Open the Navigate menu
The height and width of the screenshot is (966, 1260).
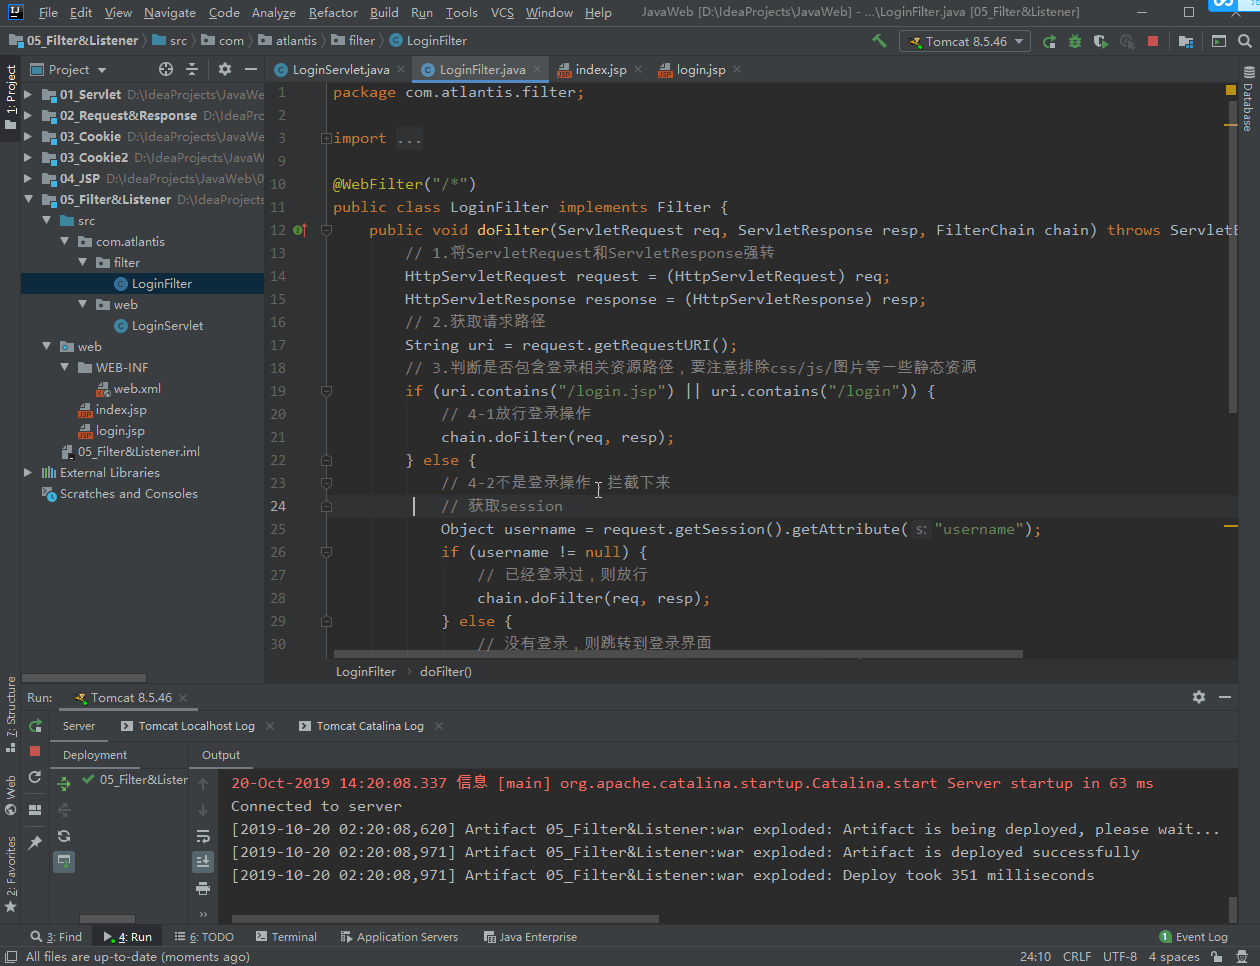(170, 12)
